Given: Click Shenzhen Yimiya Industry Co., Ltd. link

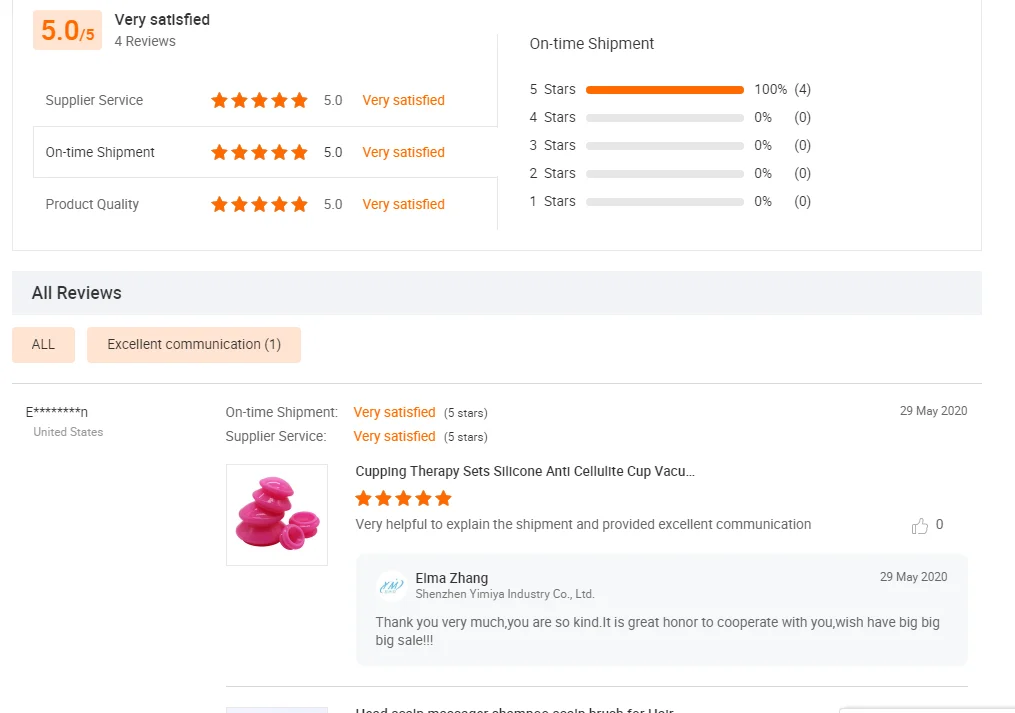Looking at the screenshot, I should point(505,594).
